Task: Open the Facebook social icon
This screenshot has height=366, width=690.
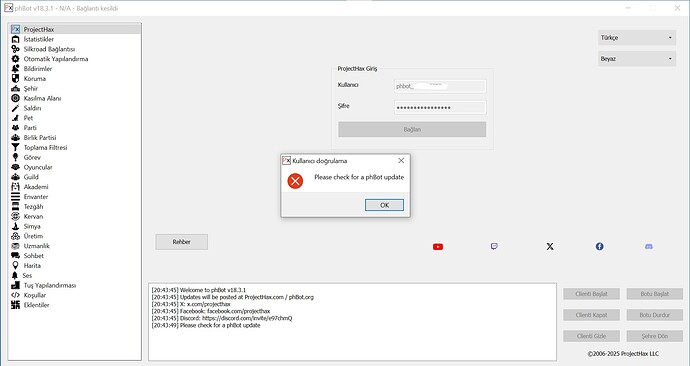Action: [x=599, y=246]
